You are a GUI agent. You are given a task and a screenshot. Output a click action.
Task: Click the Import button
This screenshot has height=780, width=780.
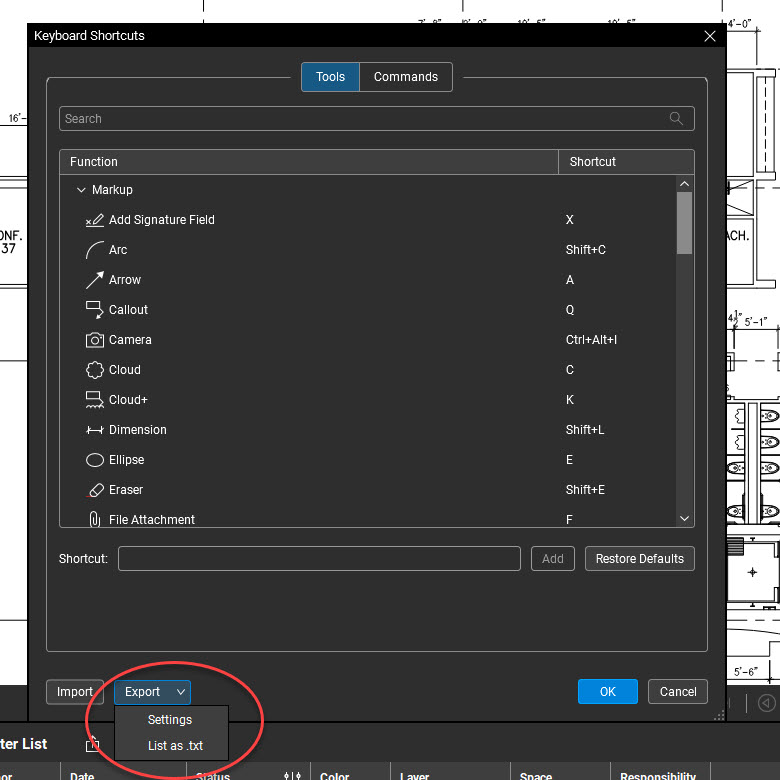pos(75,692)
